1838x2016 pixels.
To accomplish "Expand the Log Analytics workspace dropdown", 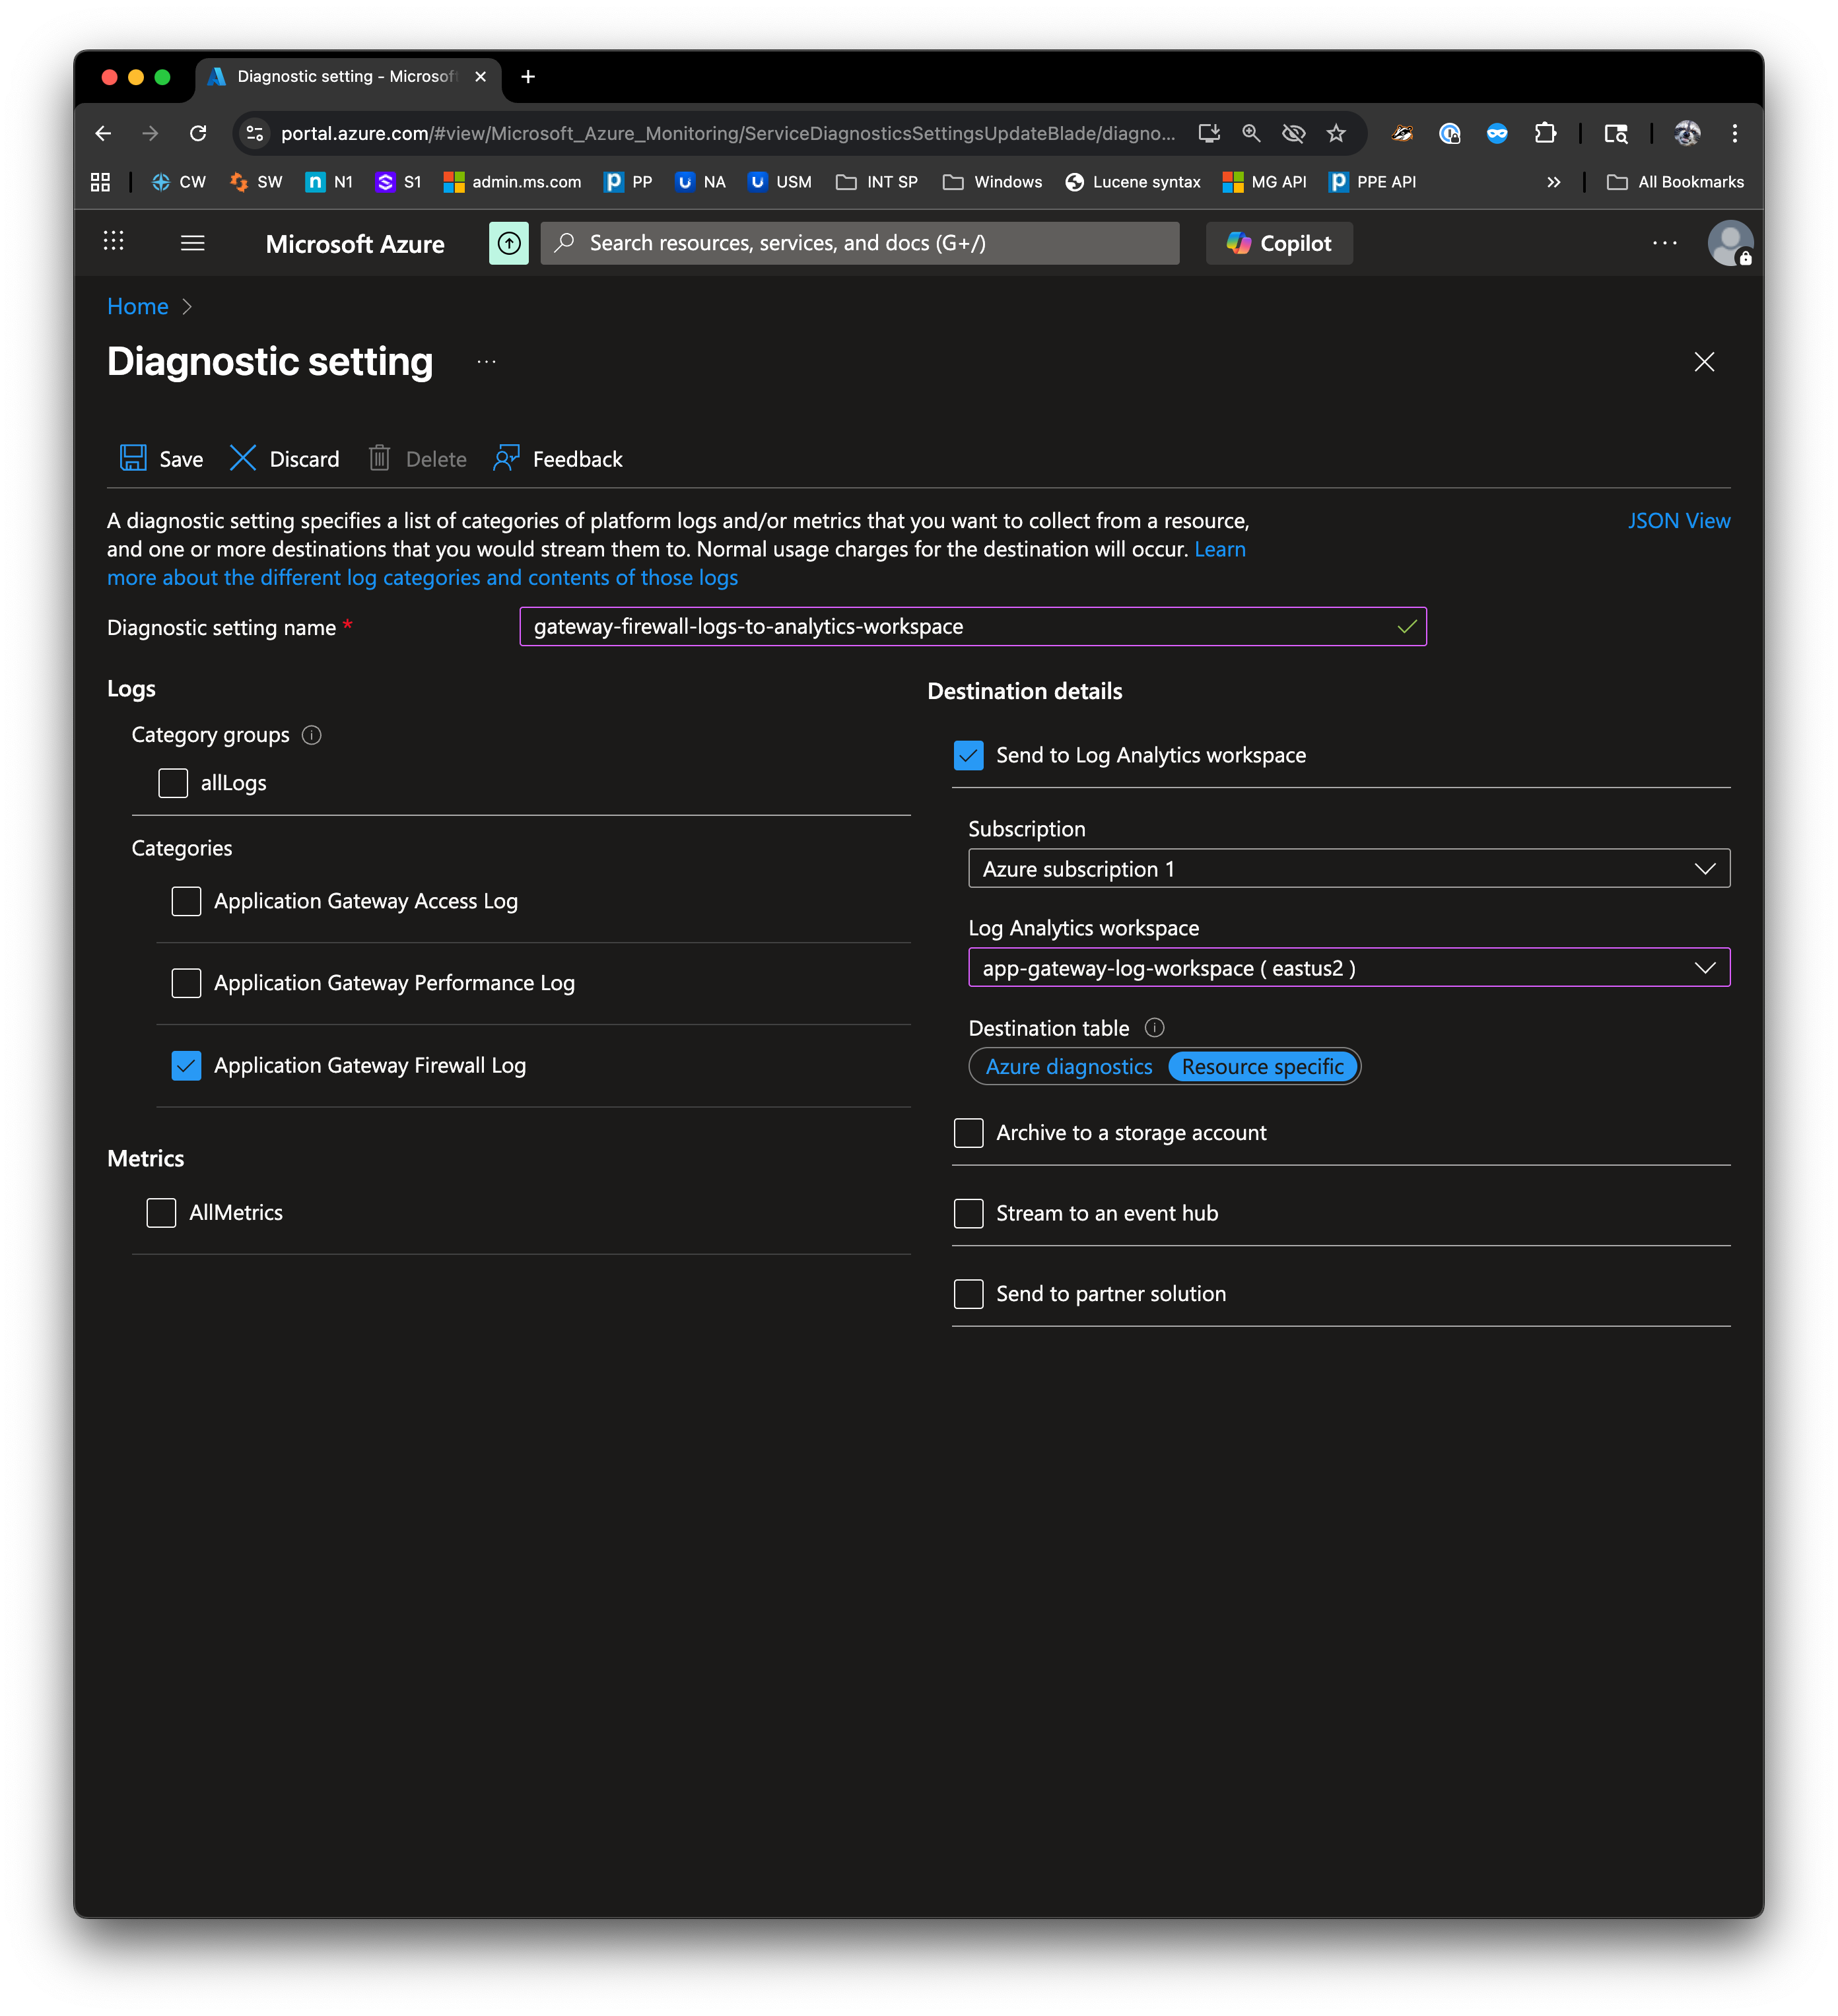I will pos(1348,968).
